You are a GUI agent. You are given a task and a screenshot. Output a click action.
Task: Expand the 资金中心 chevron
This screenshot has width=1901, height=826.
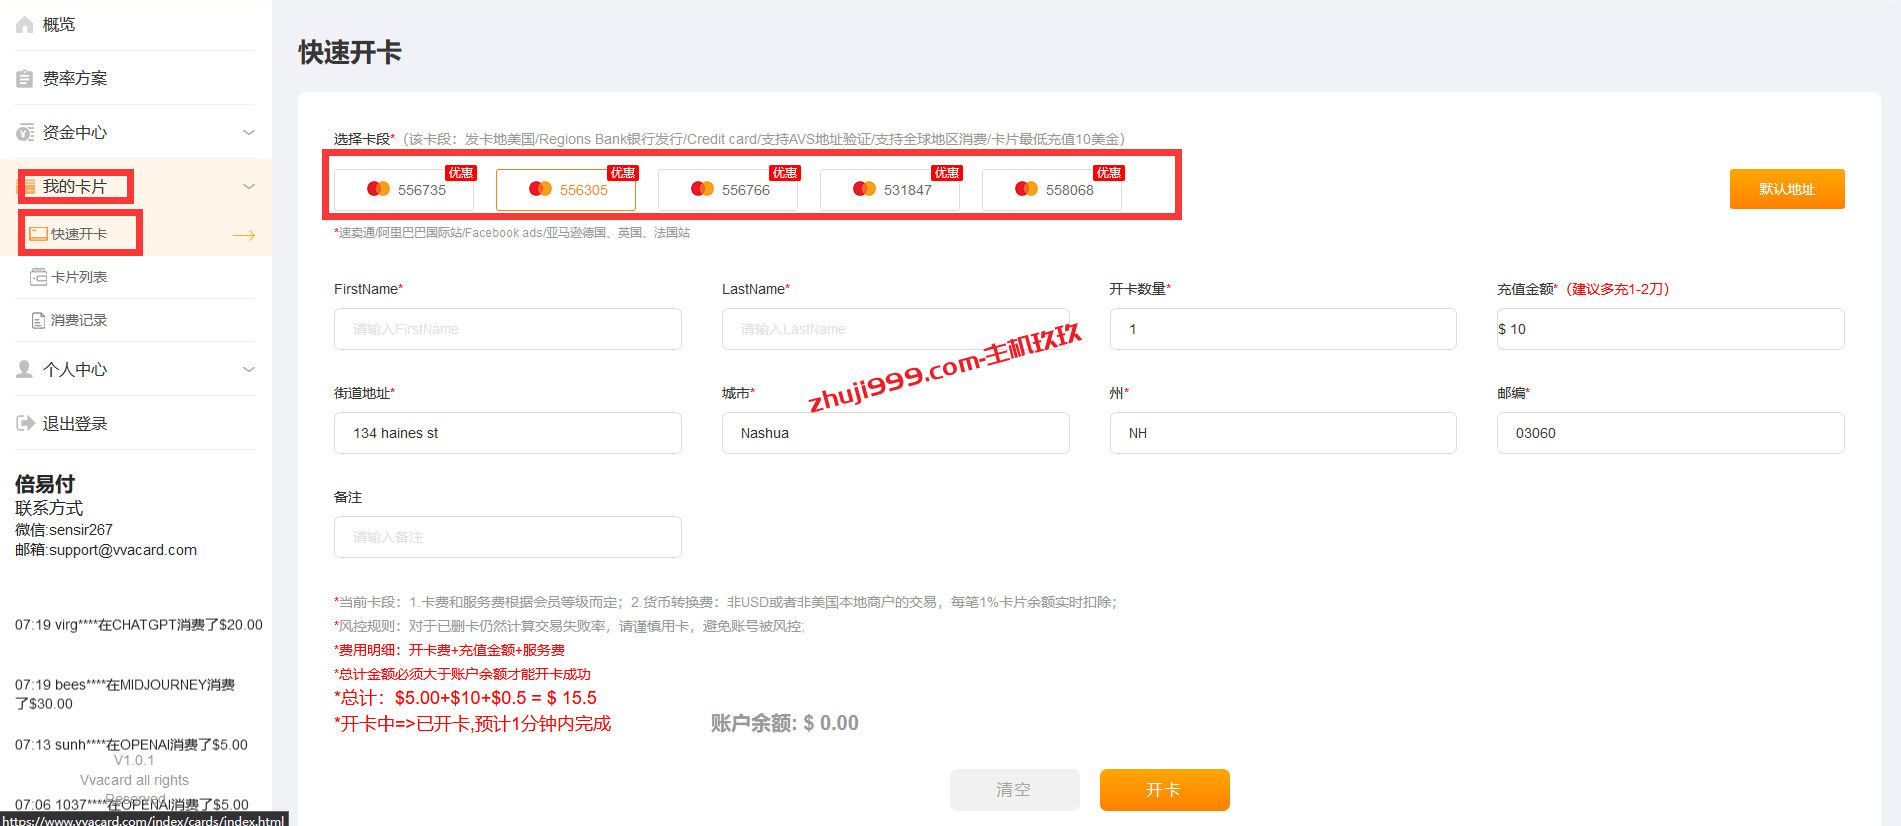pyautogui.click(x=249, y=132)
